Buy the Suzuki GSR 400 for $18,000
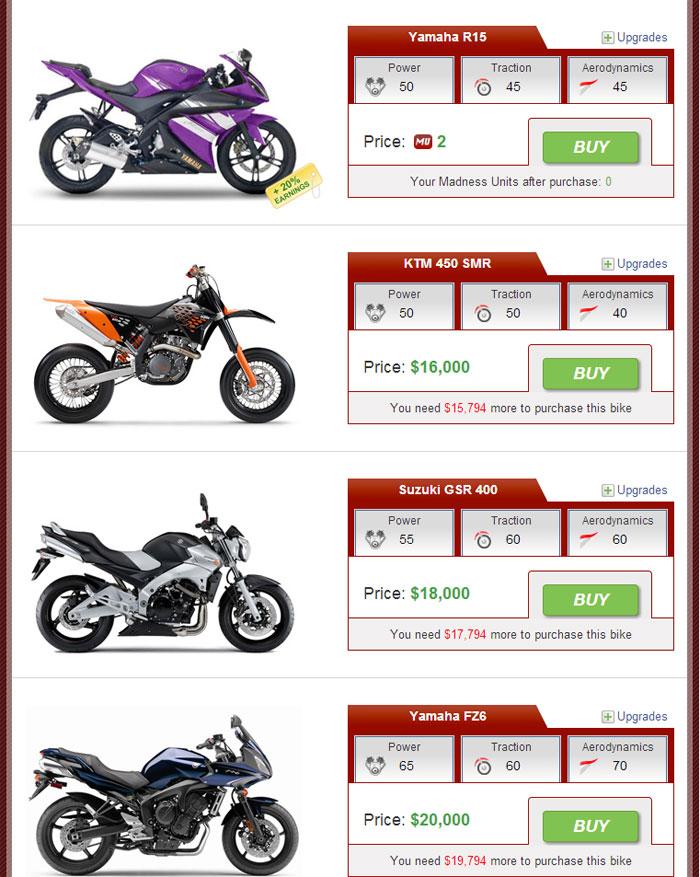This screenshot has height=877, width=700. tap(590, 600)
